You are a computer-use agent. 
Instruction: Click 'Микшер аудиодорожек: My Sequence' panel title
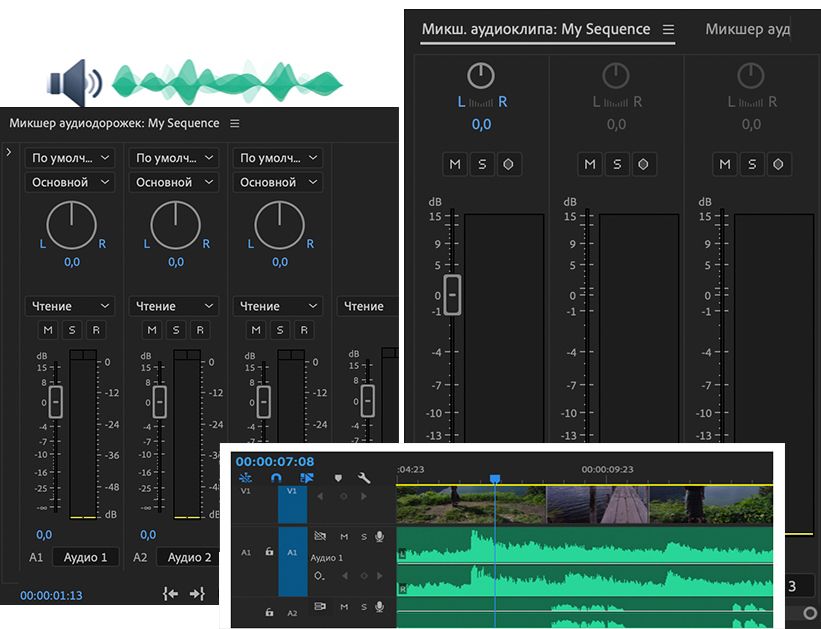[114, 123]
